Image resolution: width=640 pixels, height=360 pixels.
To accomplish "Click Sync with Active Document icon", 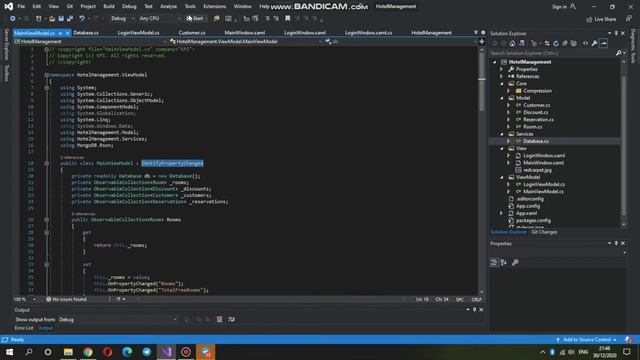I will (547, 43).
